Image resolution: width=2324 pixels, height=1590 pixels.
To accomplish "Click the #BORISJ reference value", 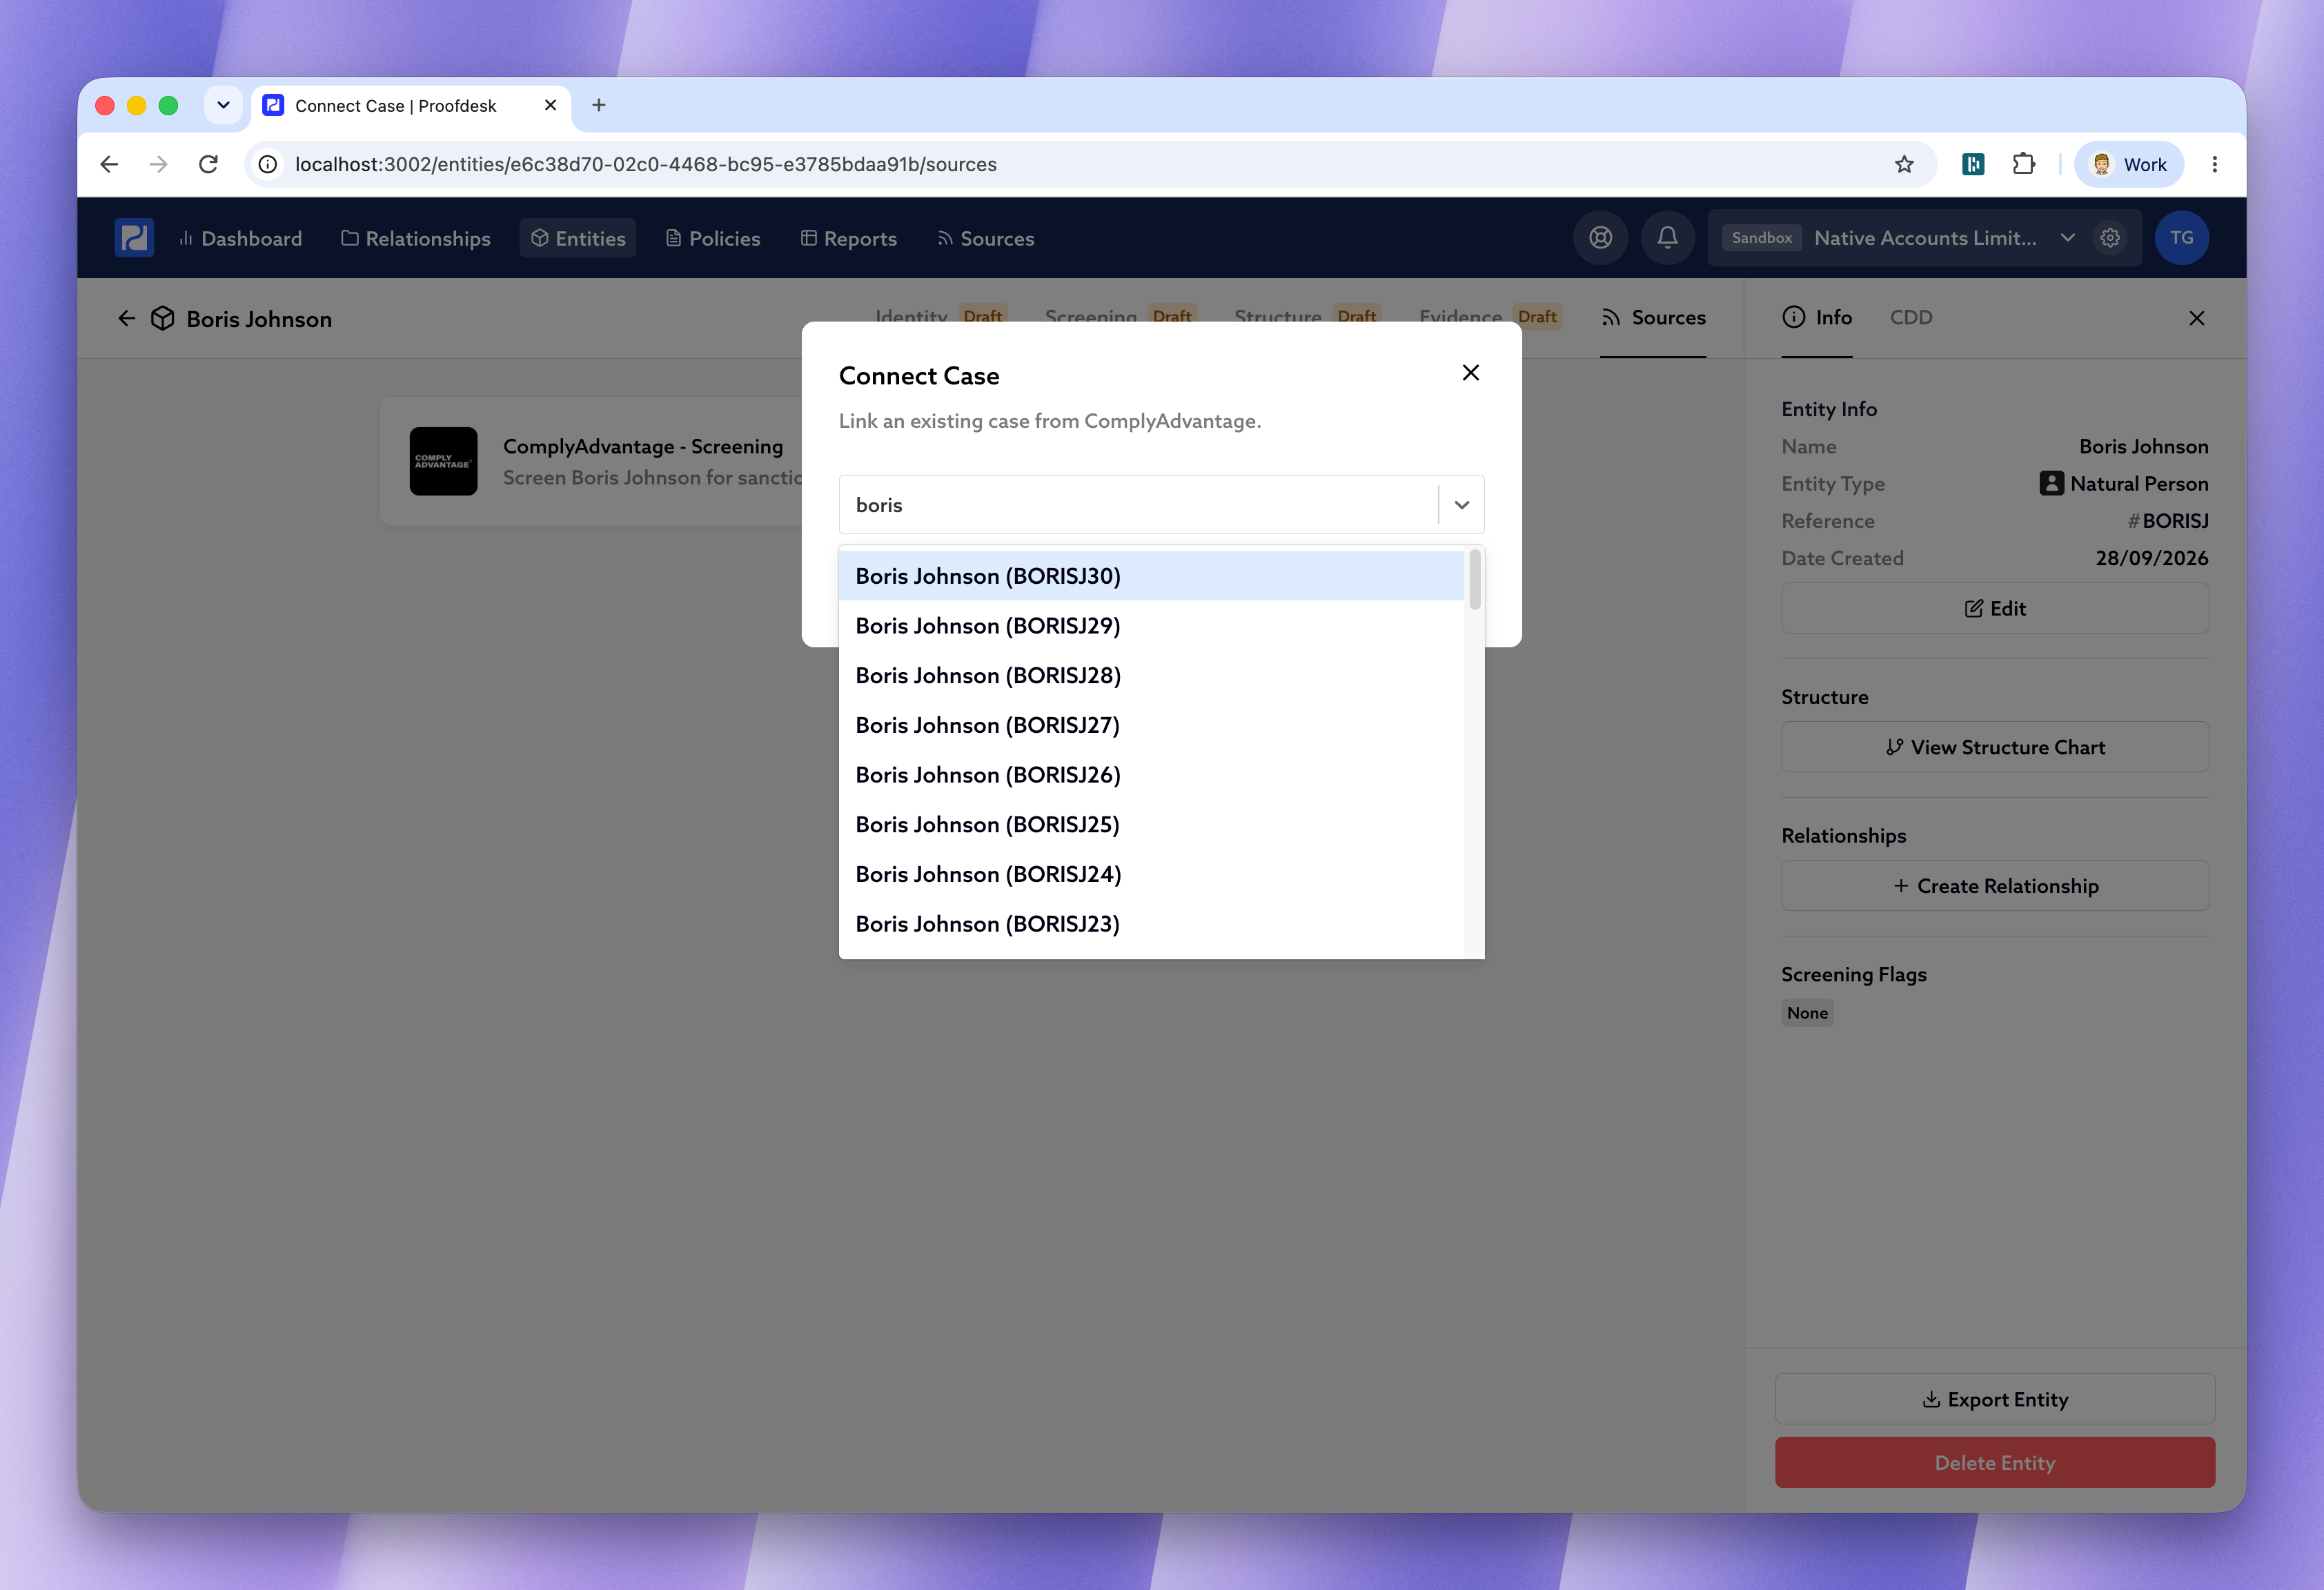I will click(2168, 521).
